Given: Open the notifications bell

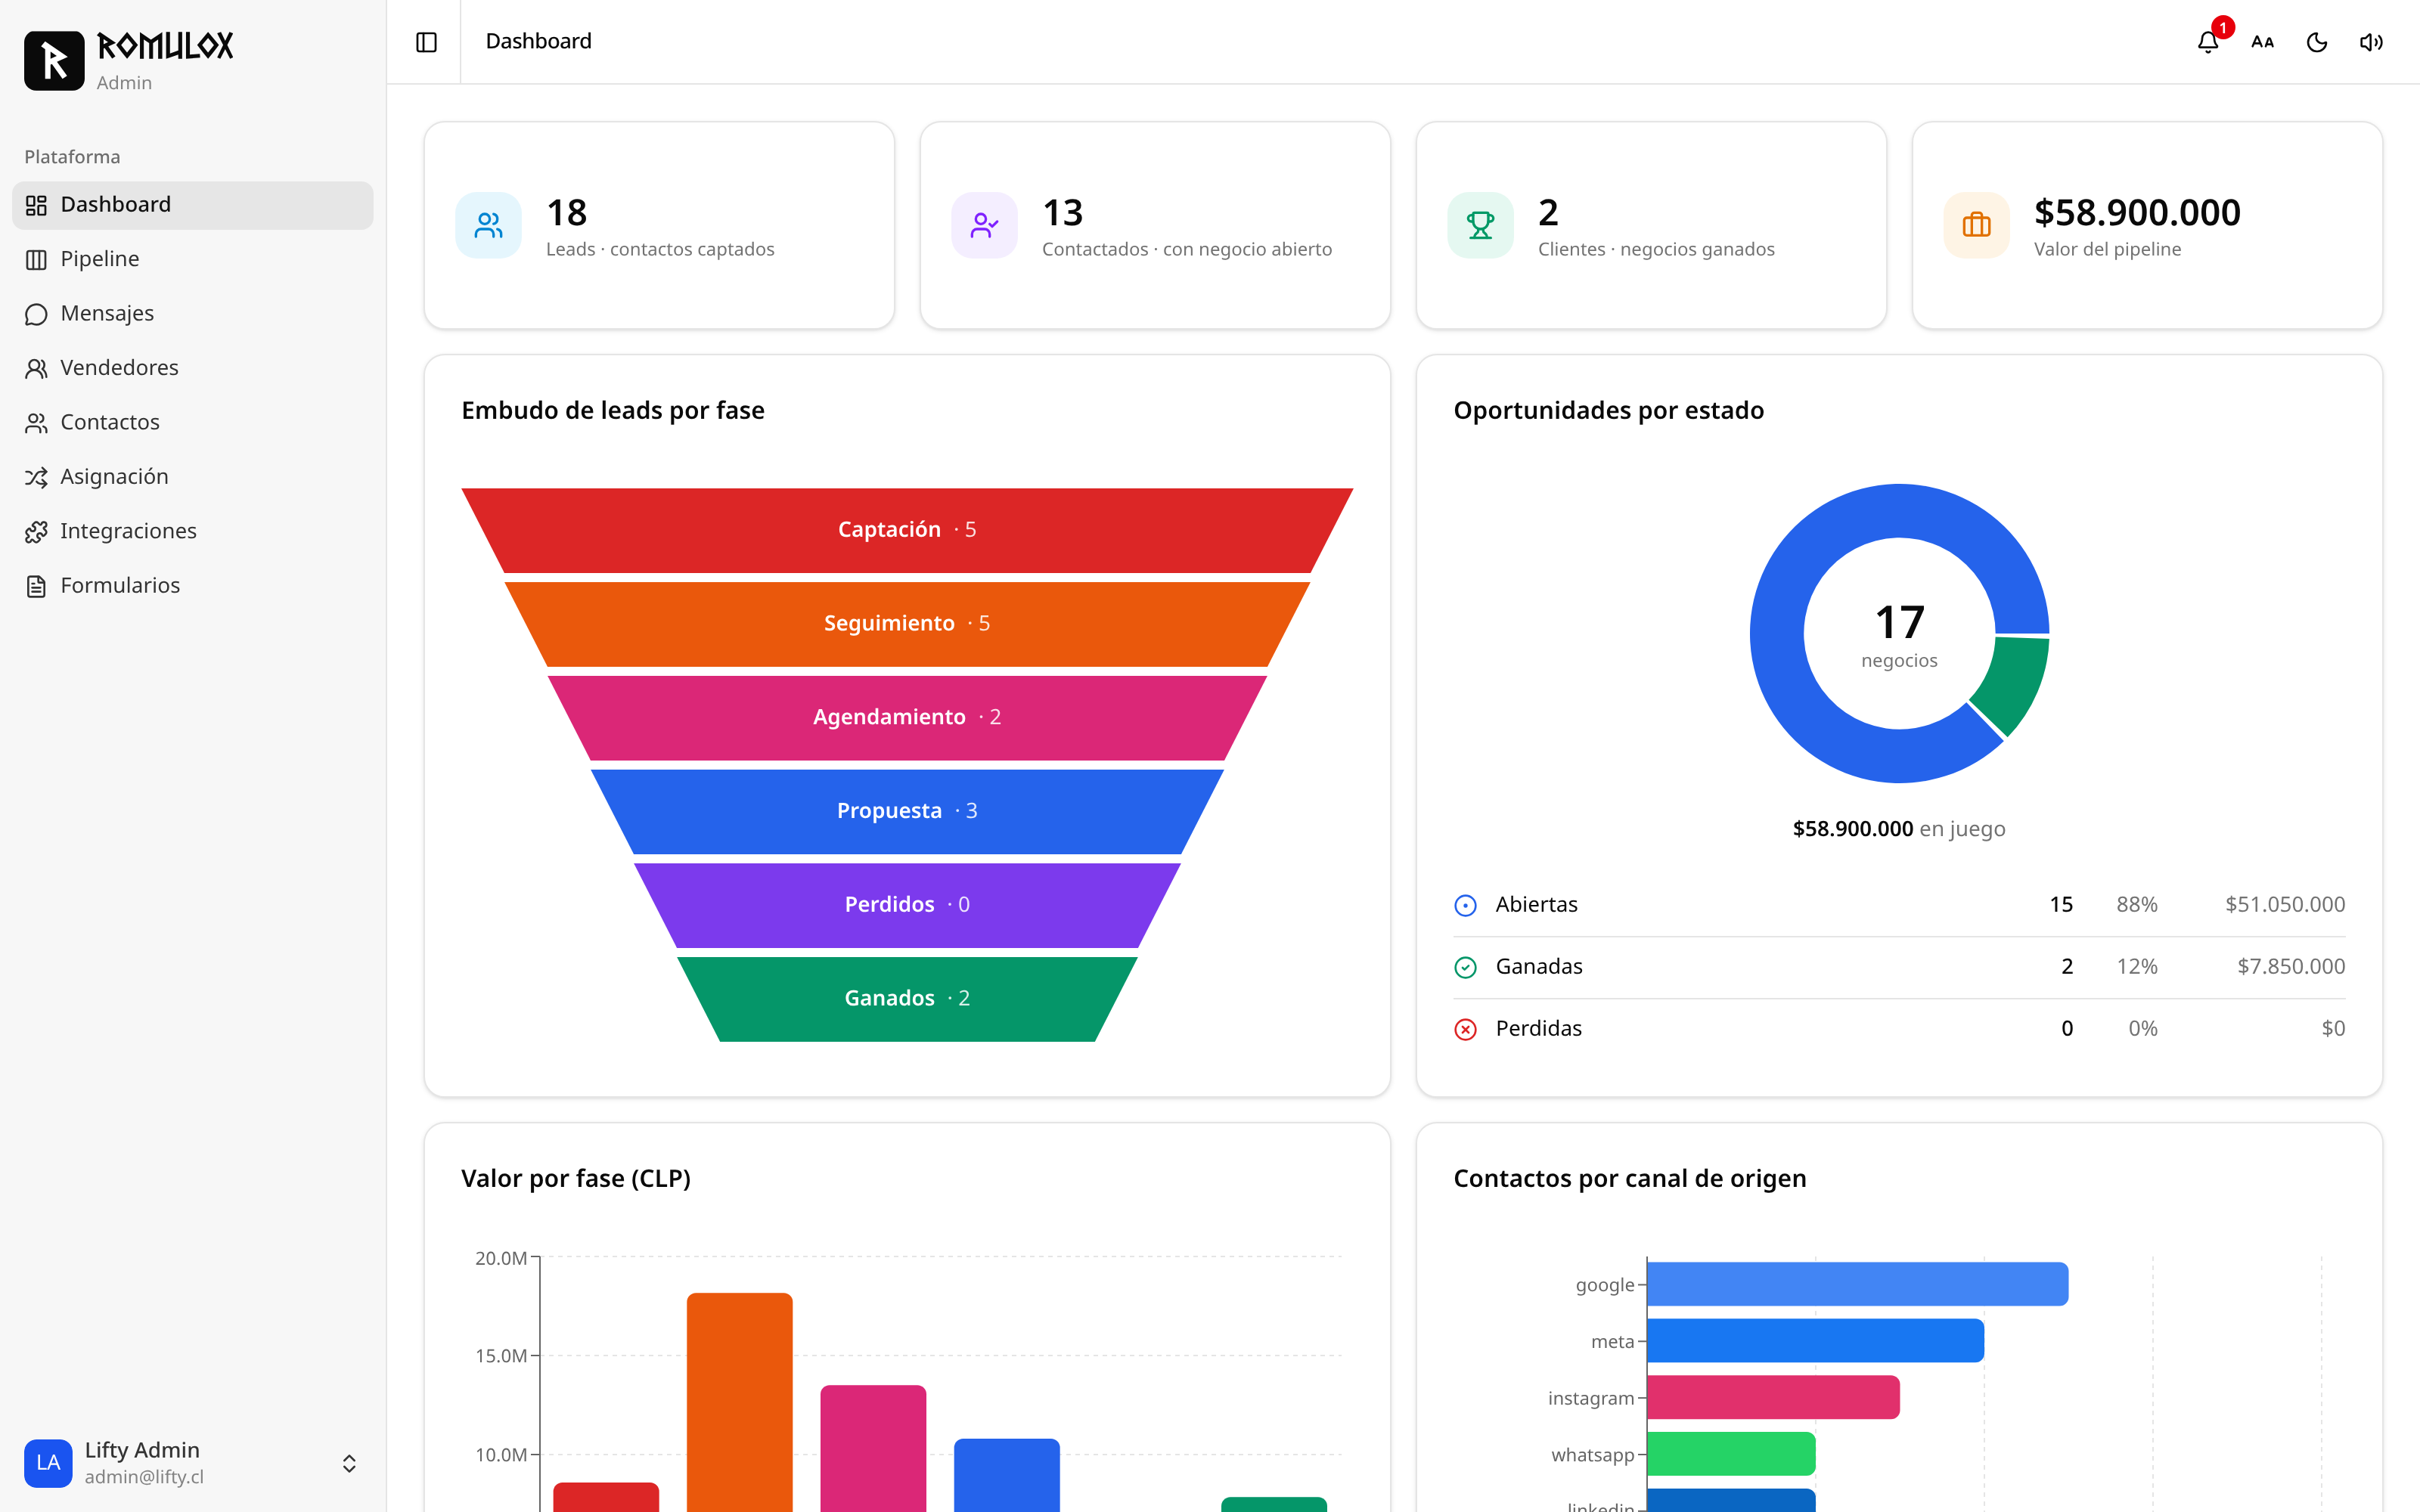Looking at the screenshot, I should (2208, 42).
